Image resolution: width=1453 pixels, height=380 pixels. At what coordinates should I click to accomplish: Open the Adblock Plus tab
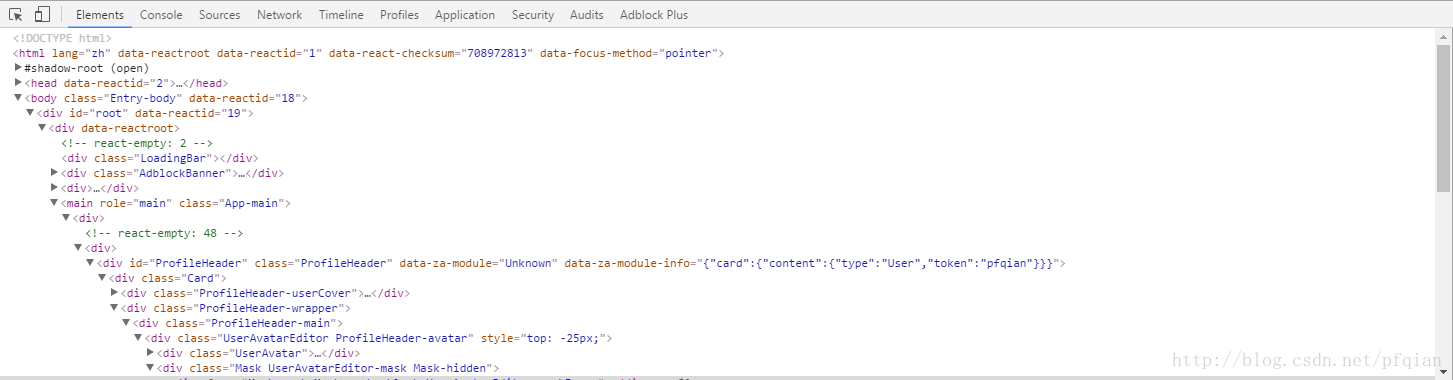(654, 15)
